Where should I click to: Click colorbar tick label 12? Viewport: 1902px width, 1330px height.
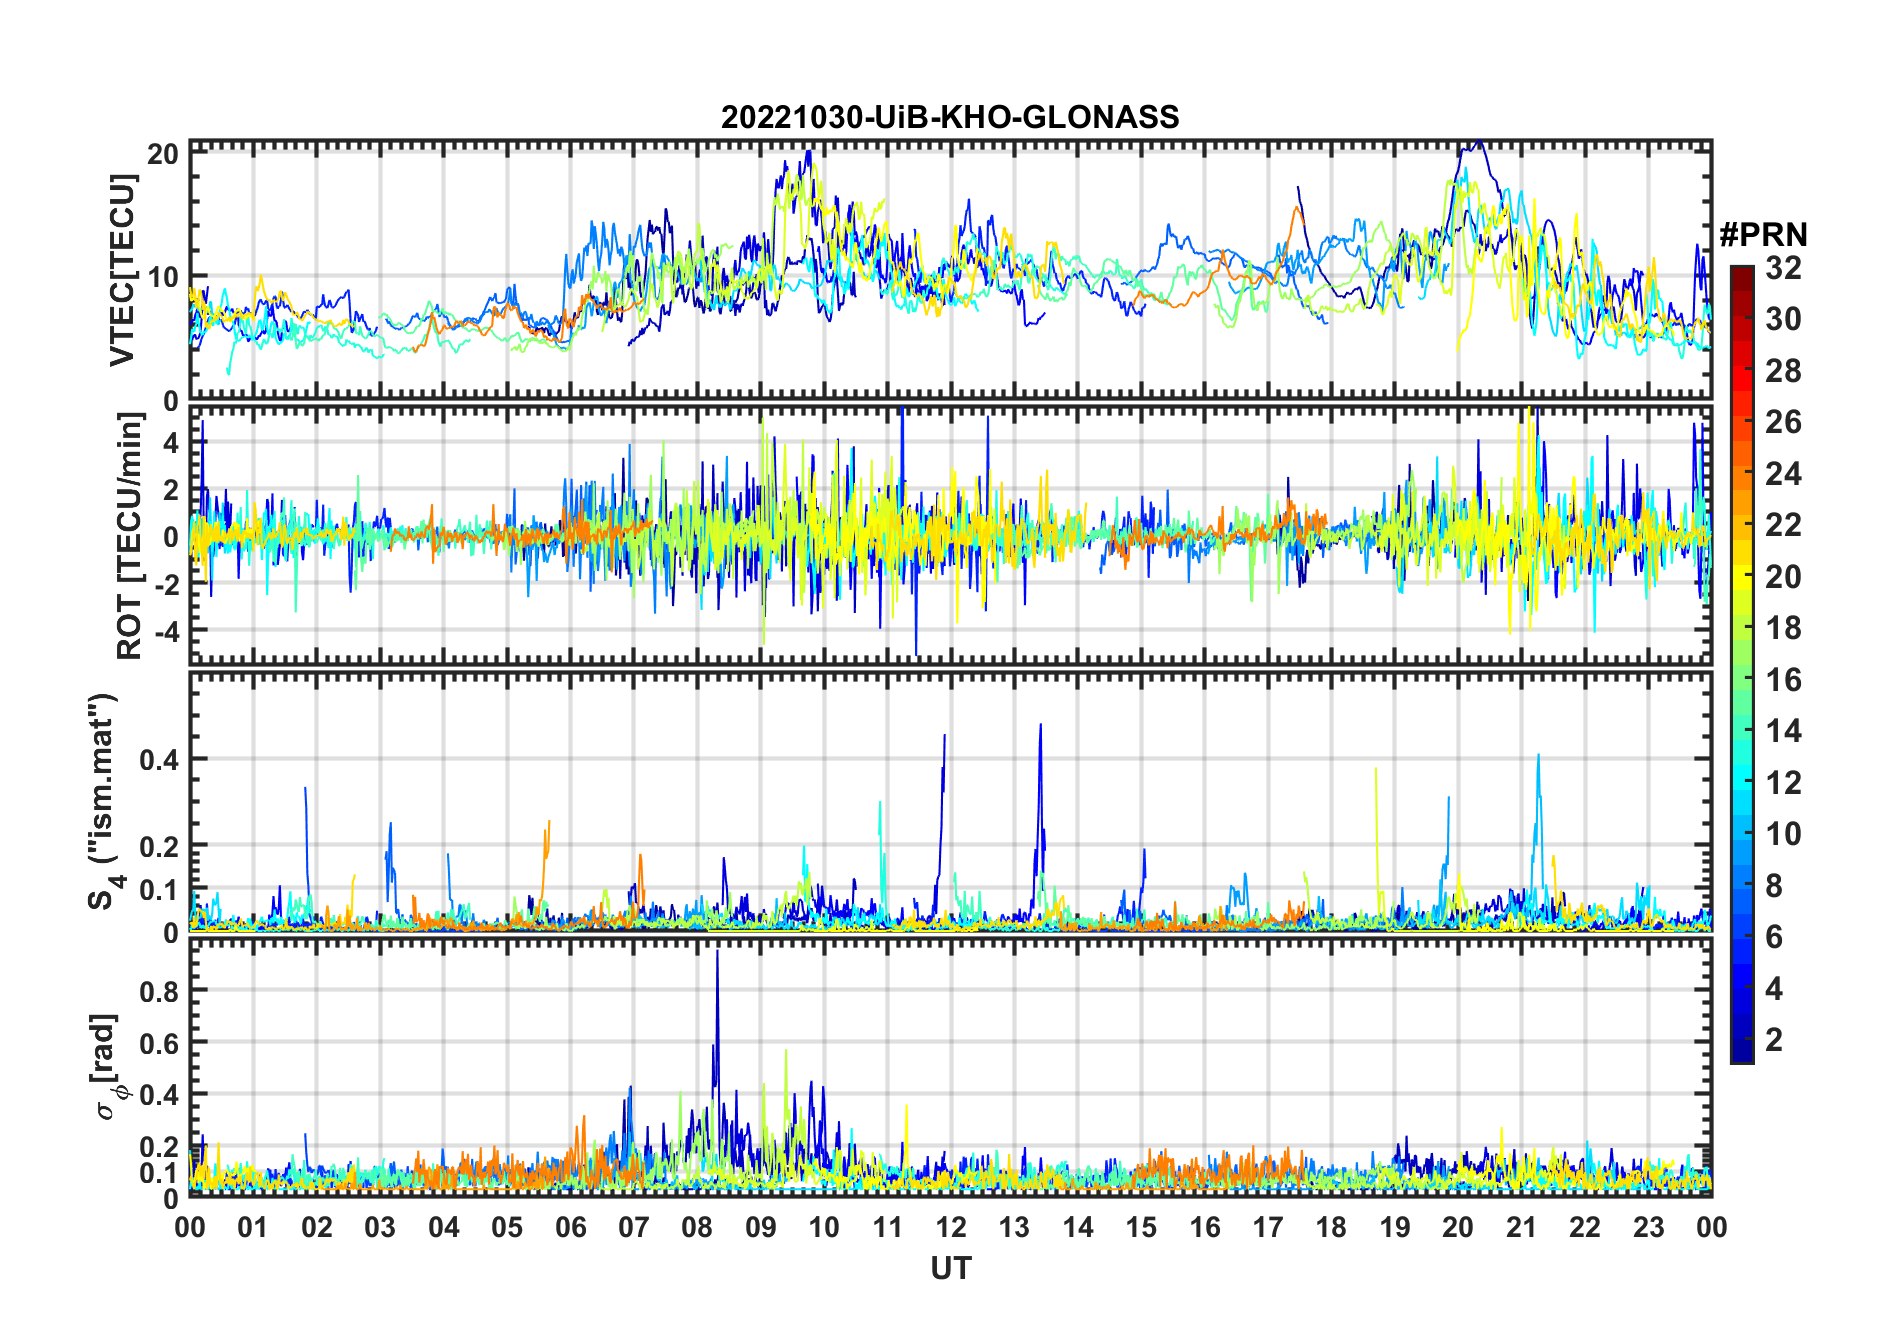(x=1784, y=783)
